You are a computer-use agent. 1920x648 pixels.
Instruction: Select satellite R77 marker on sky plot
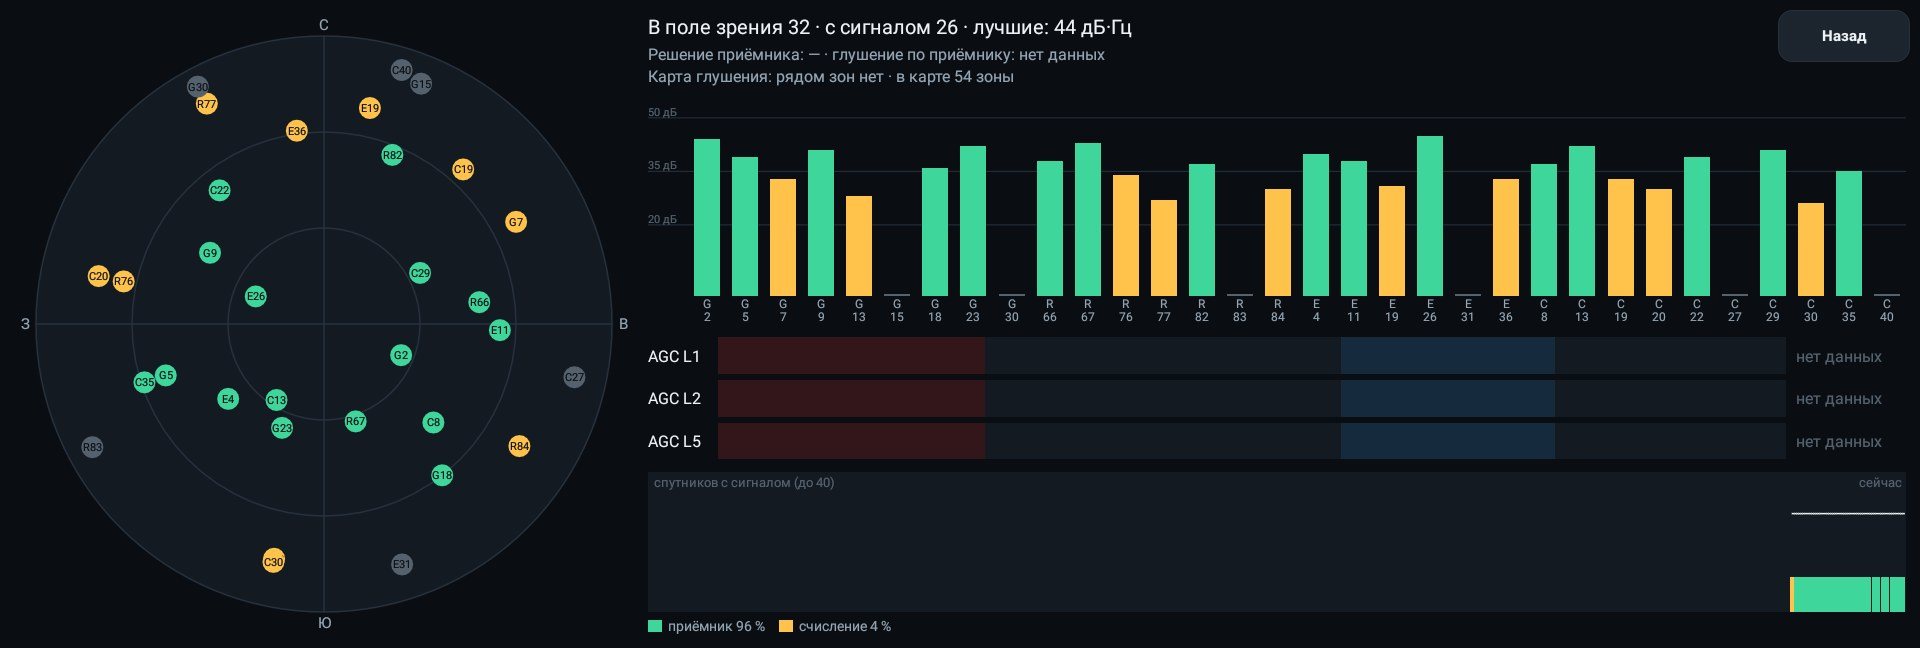pyautogui.click(x=207, y=104)
